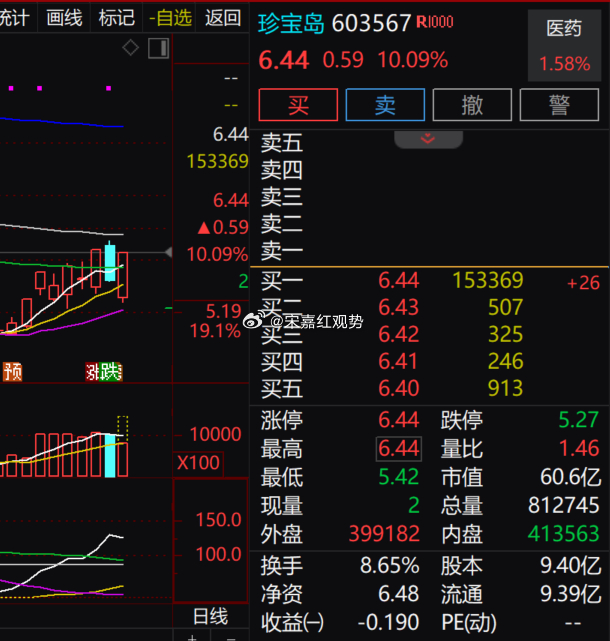This screenshot has width=610, height=641.
Task: Click the 涨停 limit-up price 6.44
Action: [x=399, y=420]
